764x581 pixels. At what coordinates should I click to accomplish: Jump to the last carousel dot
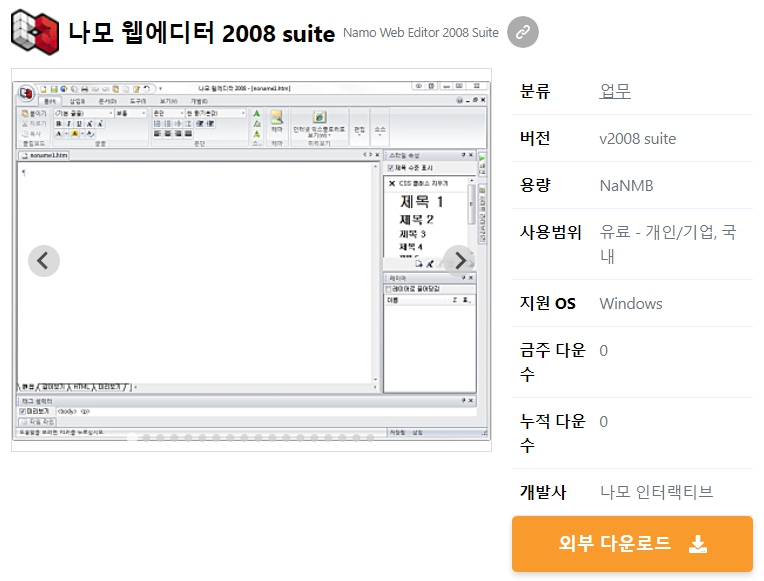(370, 438)
